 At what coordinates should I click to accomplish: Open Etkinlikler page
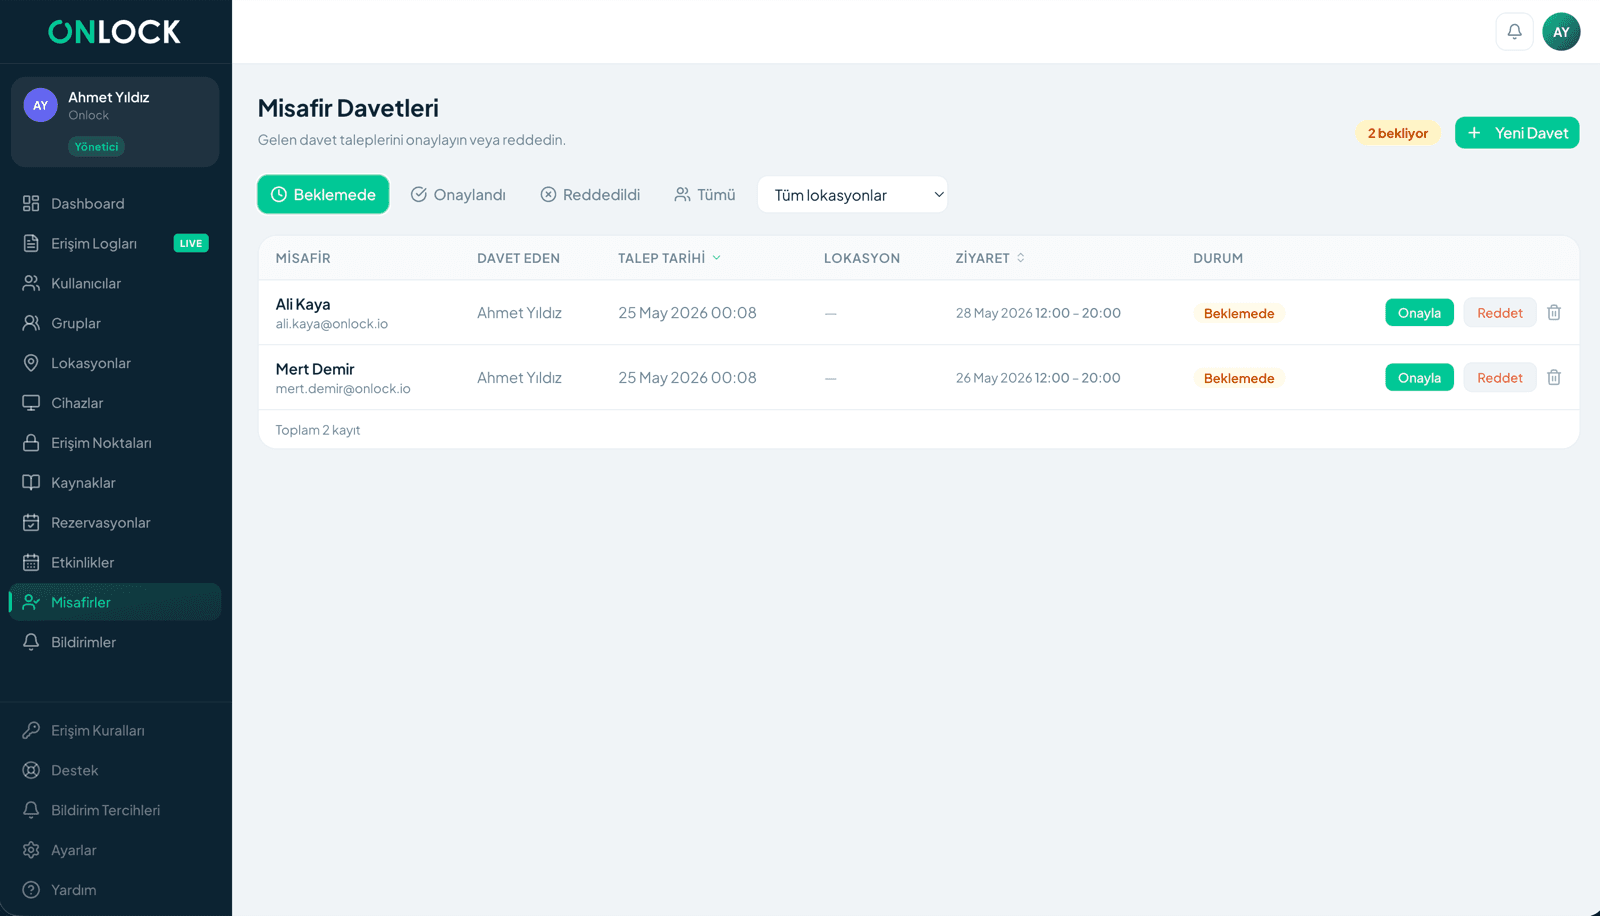click(115, 563)
